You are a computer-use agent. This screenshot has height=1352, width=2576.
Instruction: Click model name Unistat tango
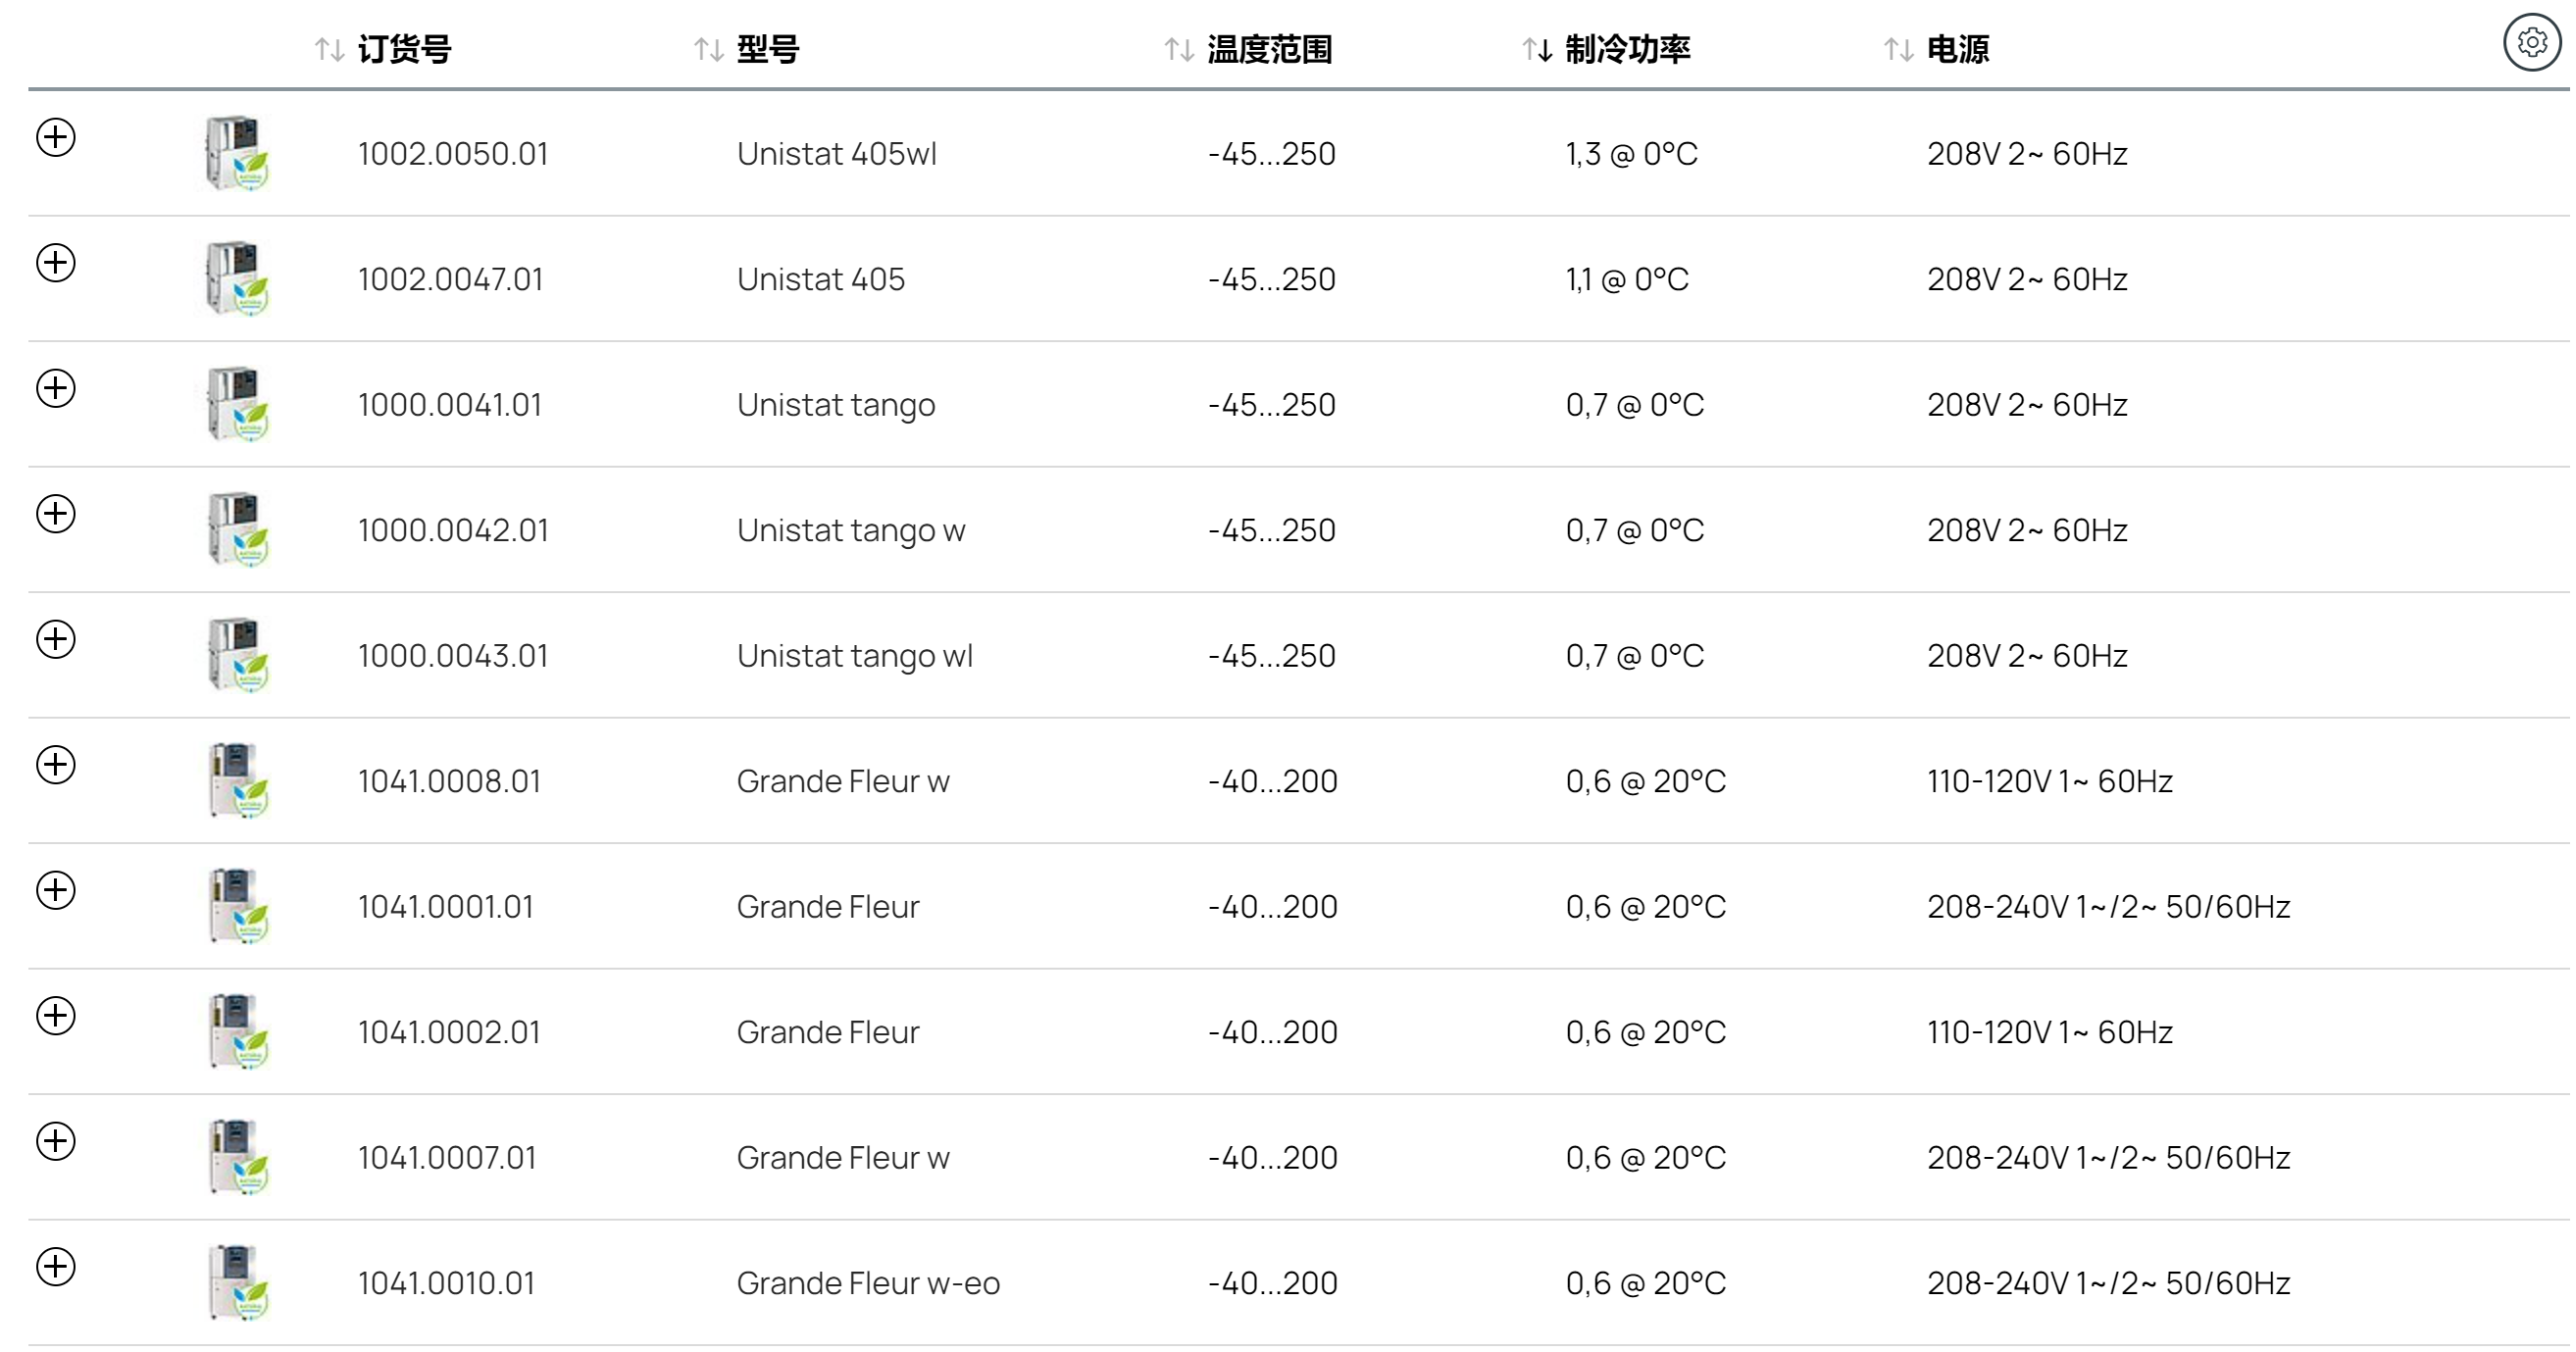[x=836, y=405]
